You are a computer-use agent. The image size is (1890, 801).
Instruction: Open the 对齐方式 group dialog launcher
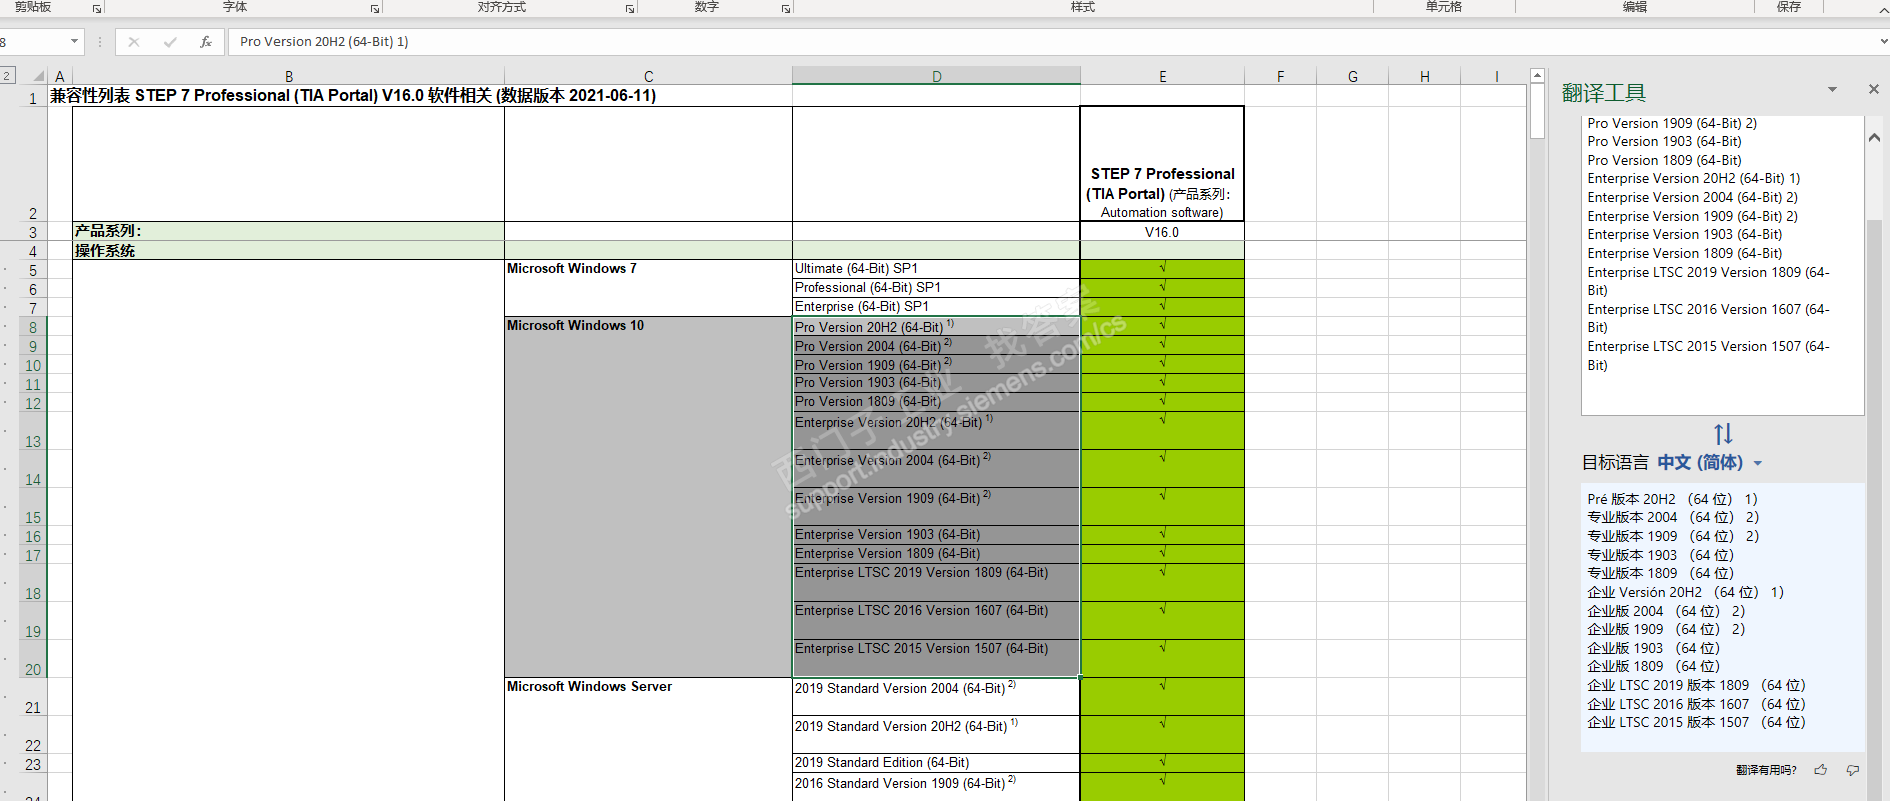click(630, 9)
